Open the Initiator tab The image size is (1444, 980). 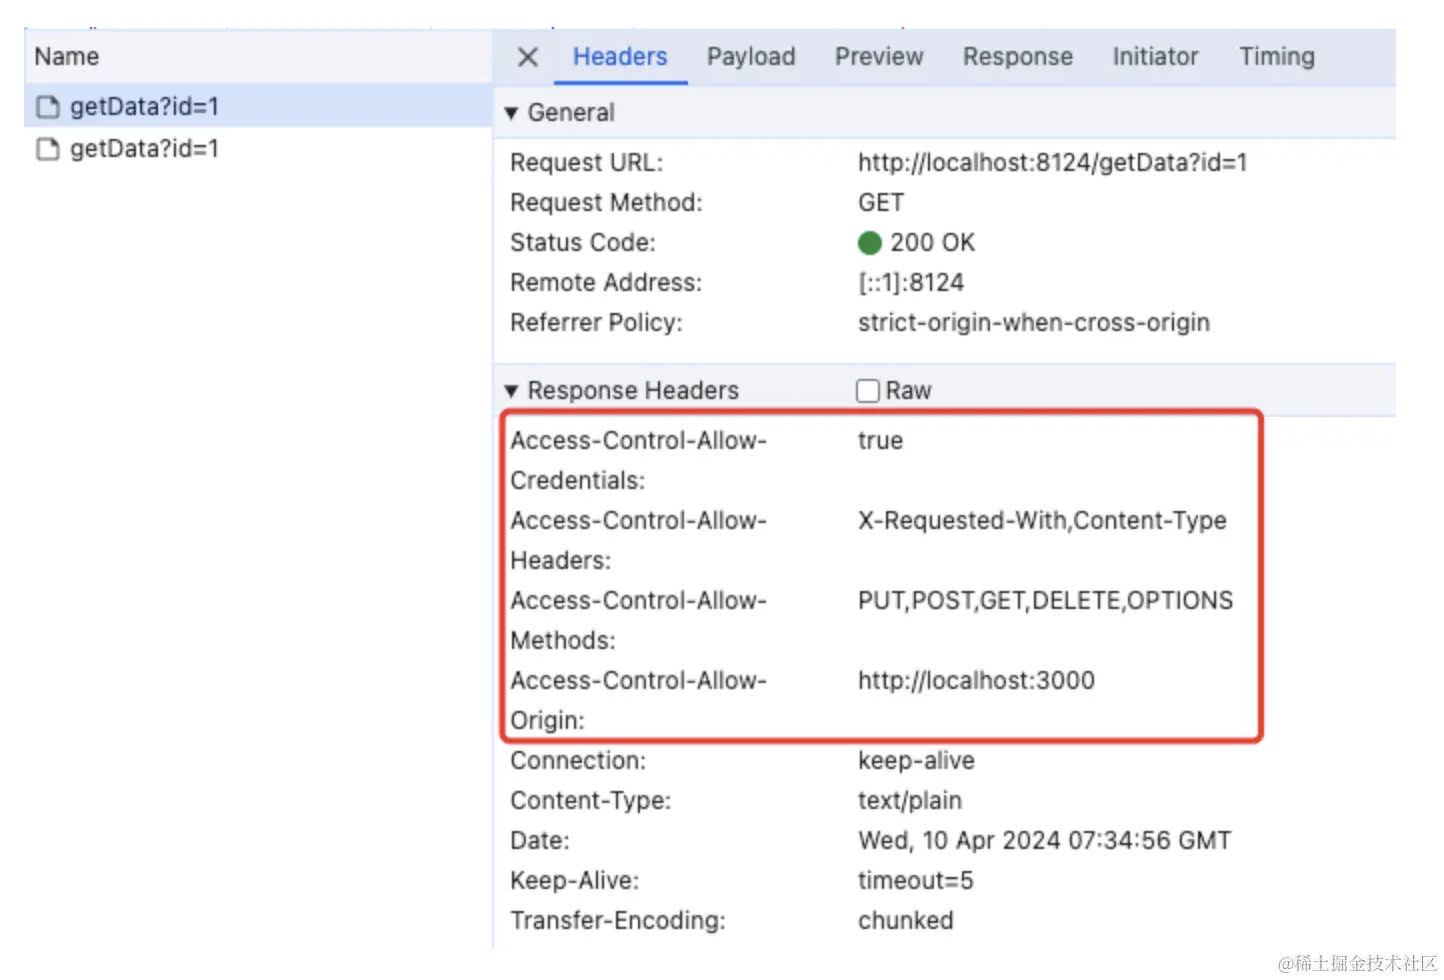[1155, 57]
